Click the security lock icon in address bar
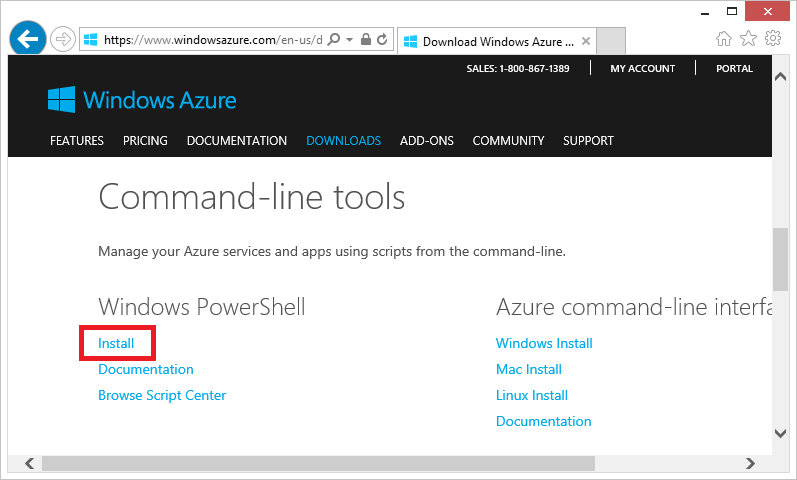Image resolution: width=797 pixels, height=480 pixels. tap(365, 39)
